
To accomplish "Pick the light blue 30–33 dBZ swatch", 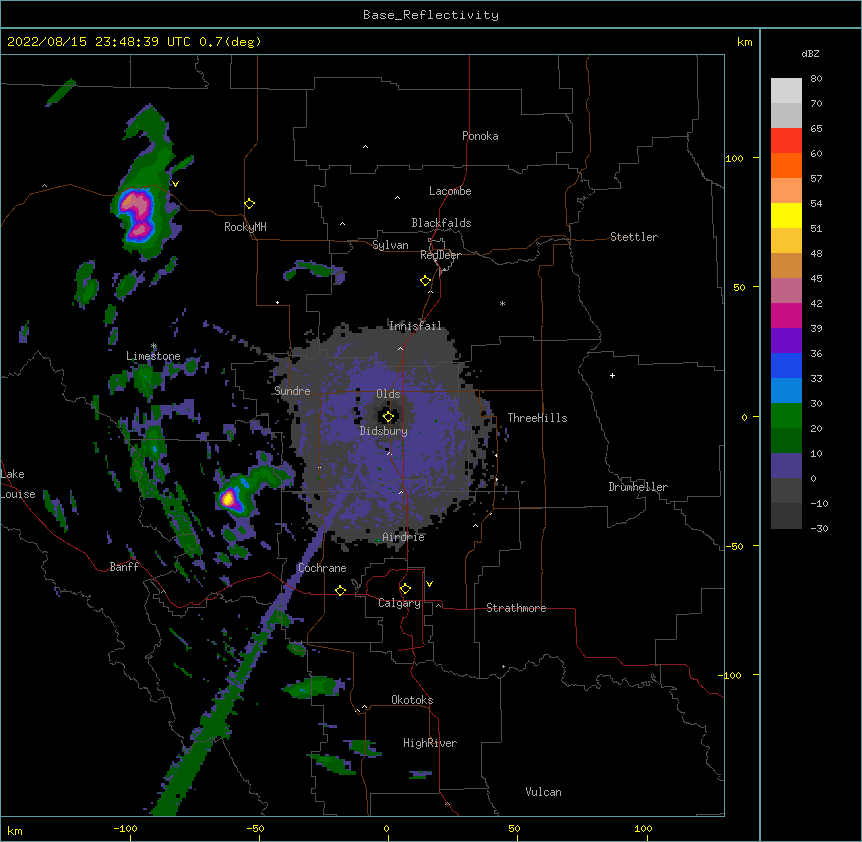I will pyautogui.click(x=786, y=391).
